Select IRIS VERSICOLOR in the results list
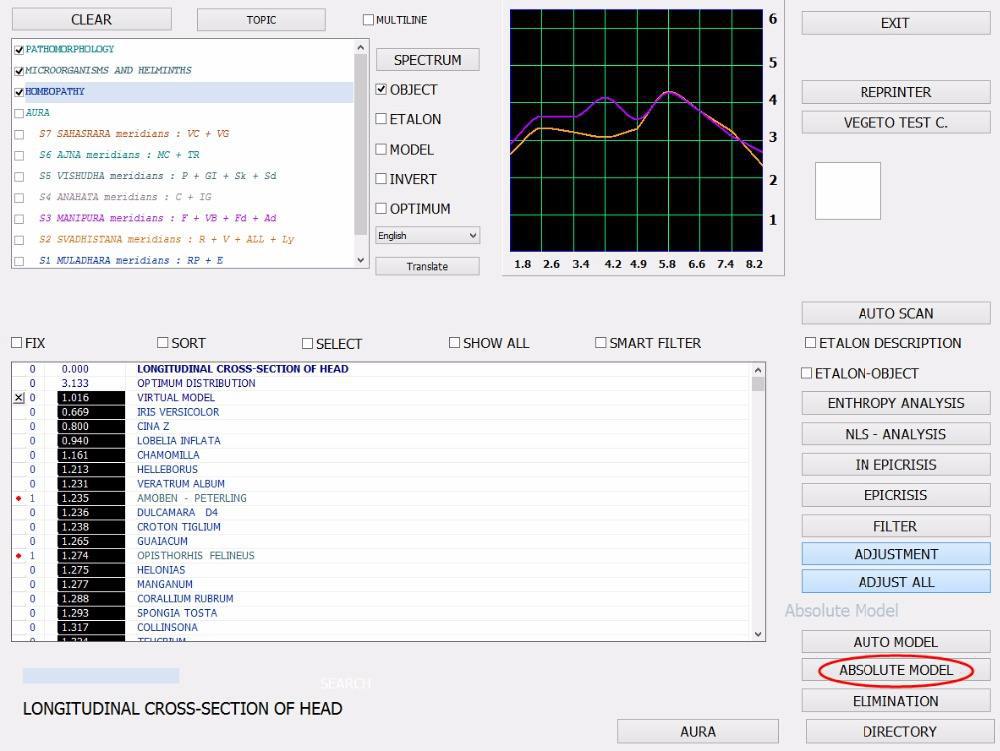 point(178,412)
